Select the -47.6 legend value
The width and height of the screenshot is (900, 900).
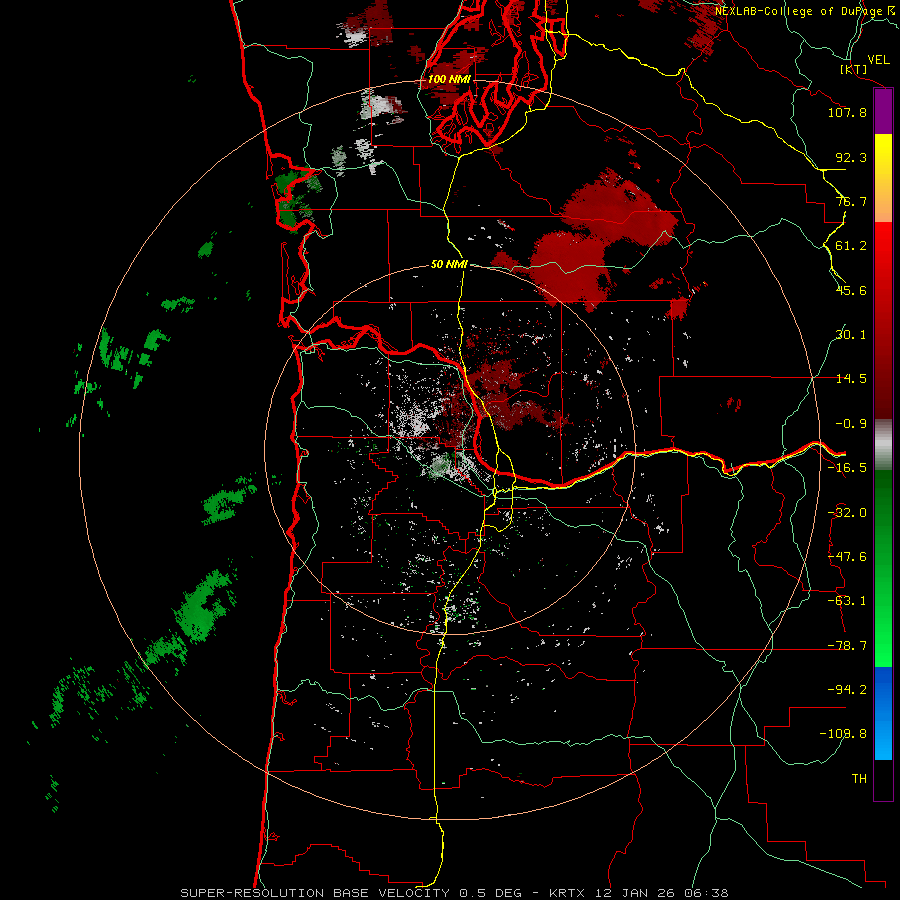[x=847, y=557]
